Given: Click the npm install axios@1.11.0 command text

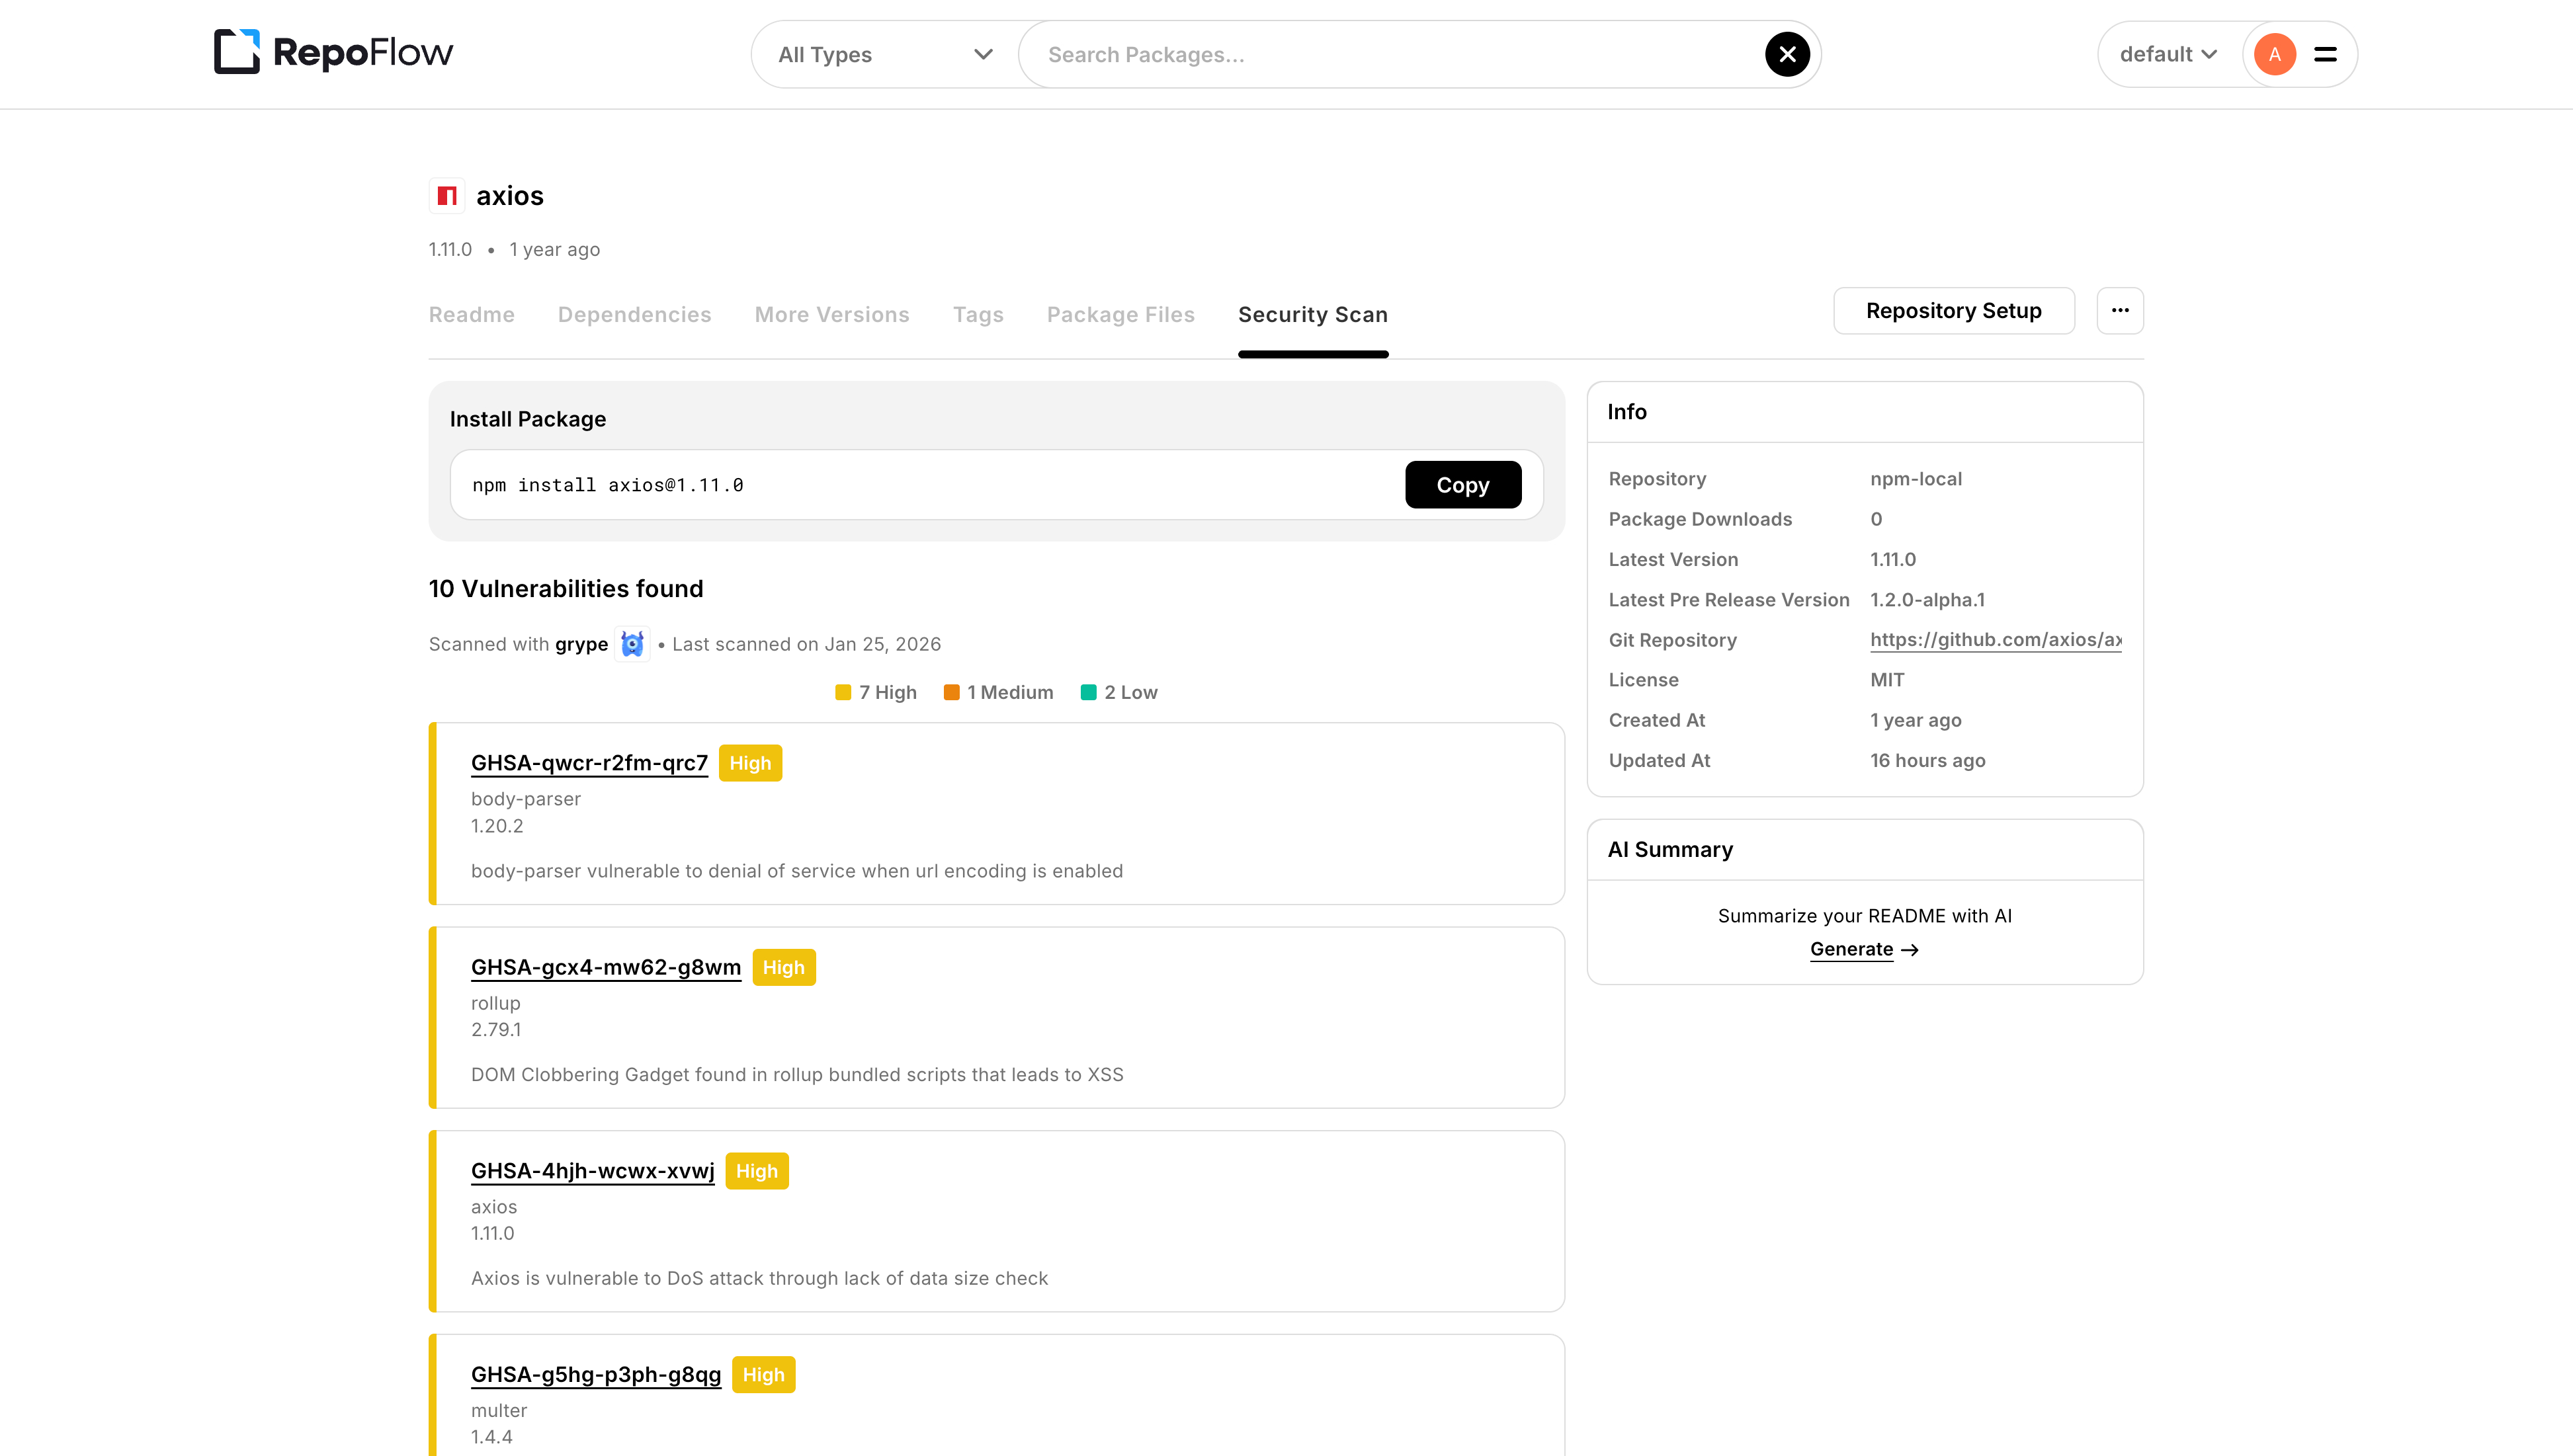Looking at the screenshot, I should click(x=608, y=485).
